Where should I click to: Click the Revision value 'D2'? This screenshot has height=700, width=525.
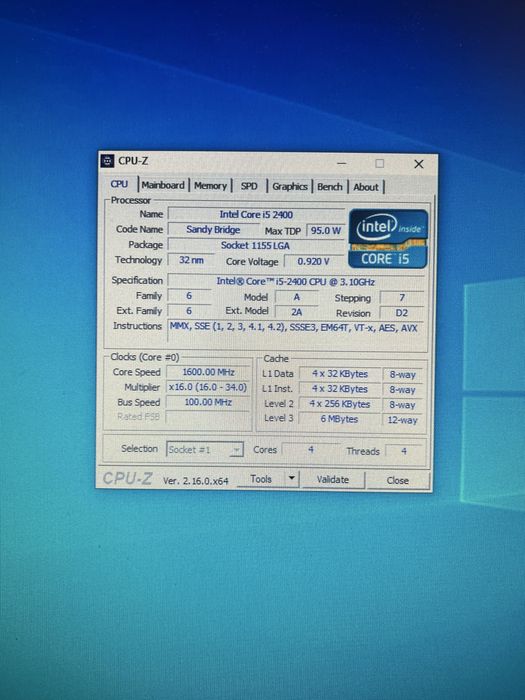401,313
